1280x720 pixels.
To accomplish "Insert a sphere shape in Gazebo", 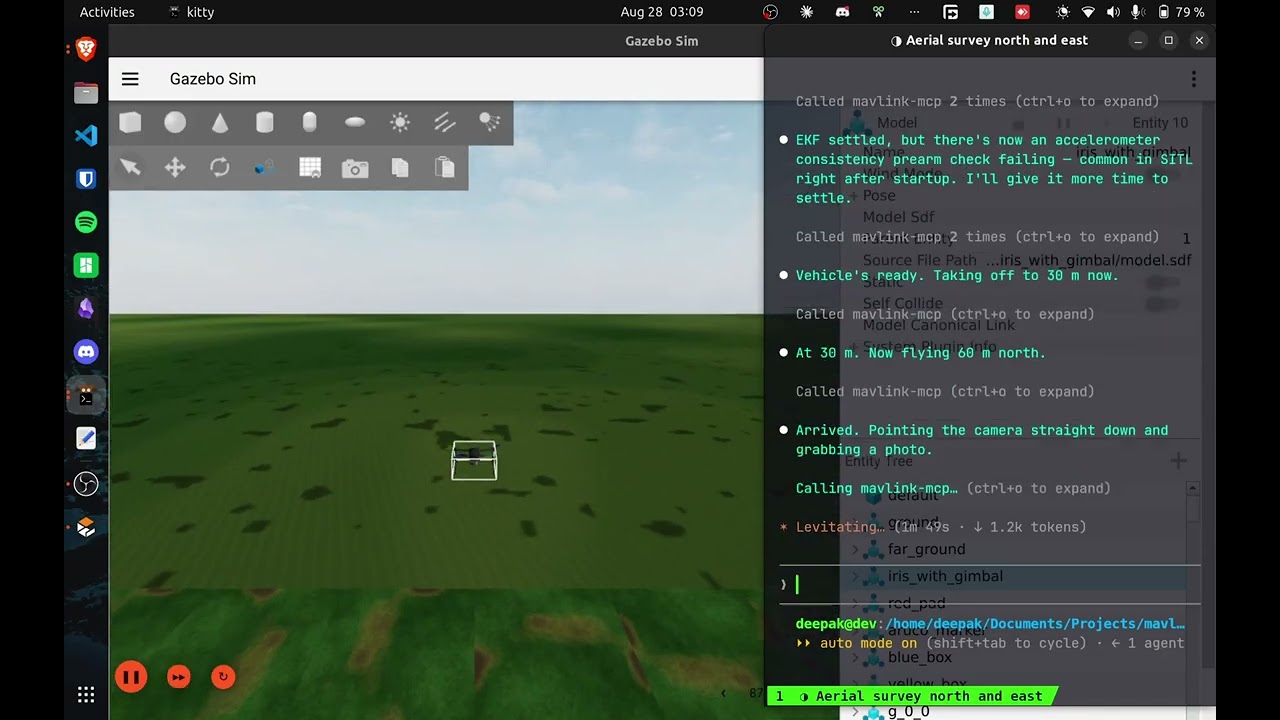I will [175, 122].
